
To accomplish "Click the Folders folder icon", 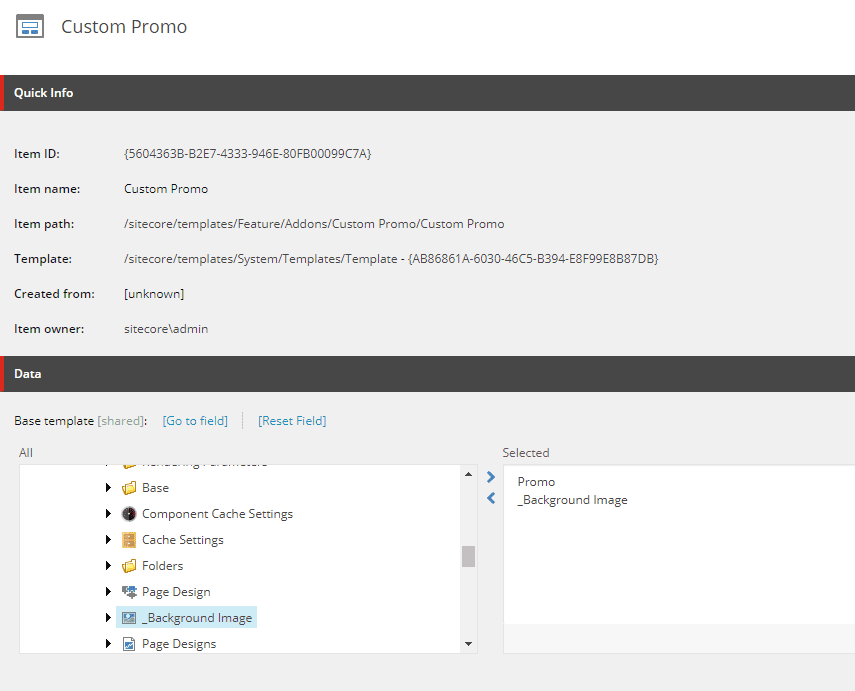I will pyautogui.click(x=128, y=566).
